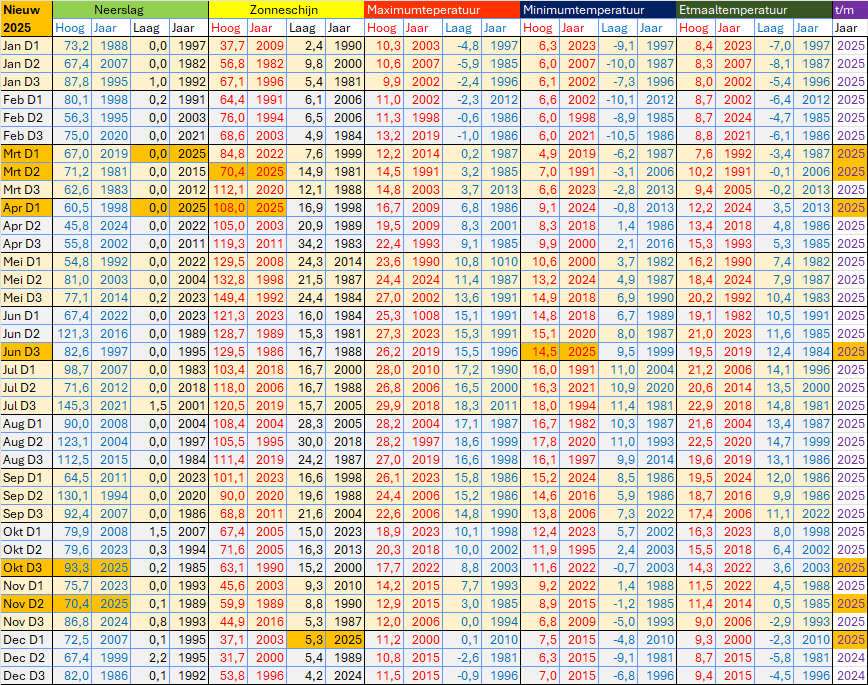Viewport: 868px width, 685px height.
Task: Select the 22,9 daily temperature in Jul D3
Action: tap(696, 405)
